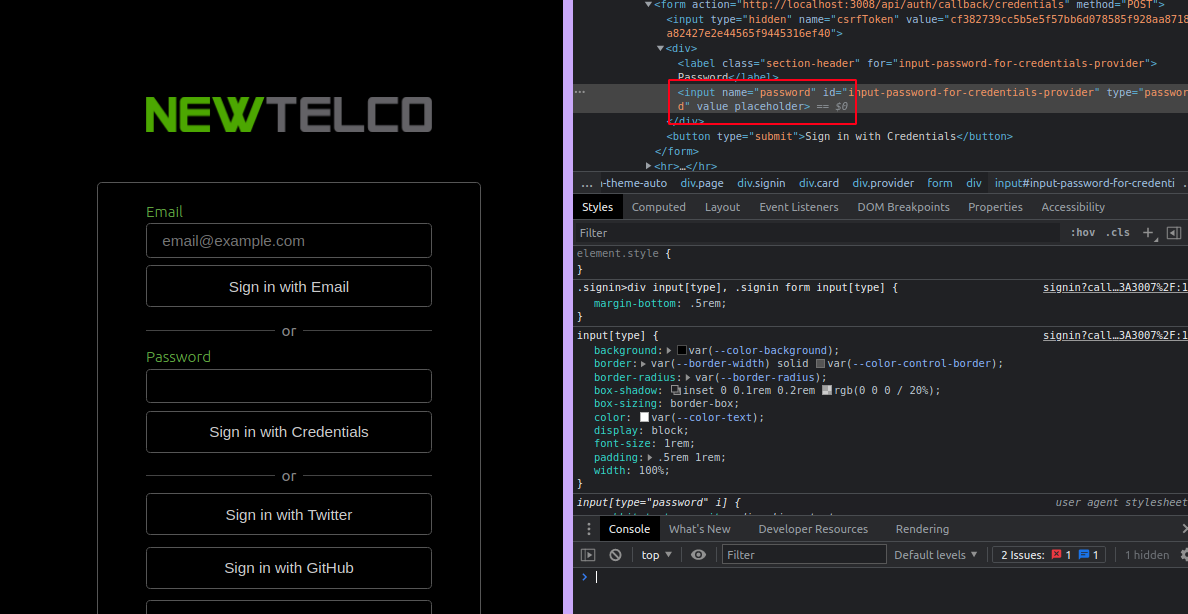Toggle the .cls element classes panel
Screen dimensions: 1188x614
1118,233
